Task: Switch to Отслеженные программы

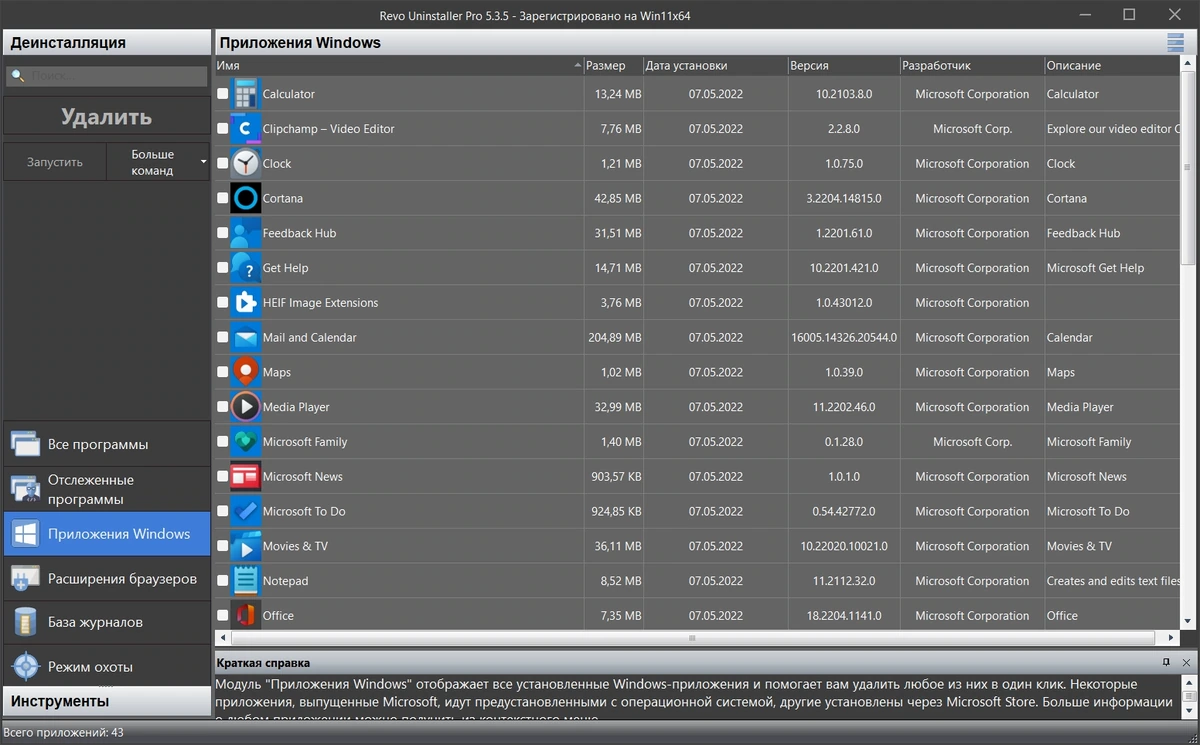Action: 106,489
